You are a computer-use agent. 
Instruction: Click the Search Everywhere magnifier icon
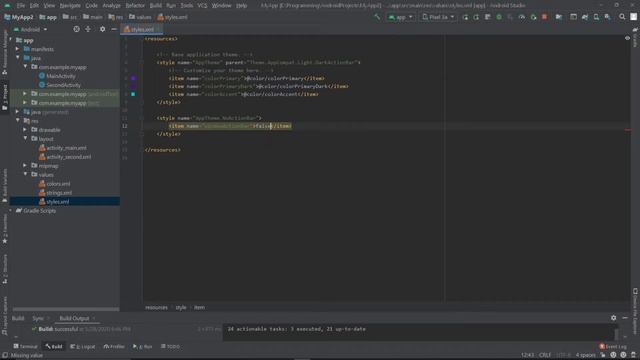tap(622, 17)
